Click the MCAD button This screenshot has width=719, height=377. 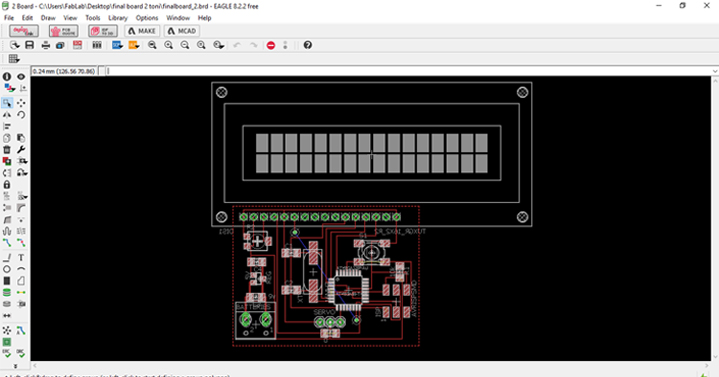pos(182,31)
